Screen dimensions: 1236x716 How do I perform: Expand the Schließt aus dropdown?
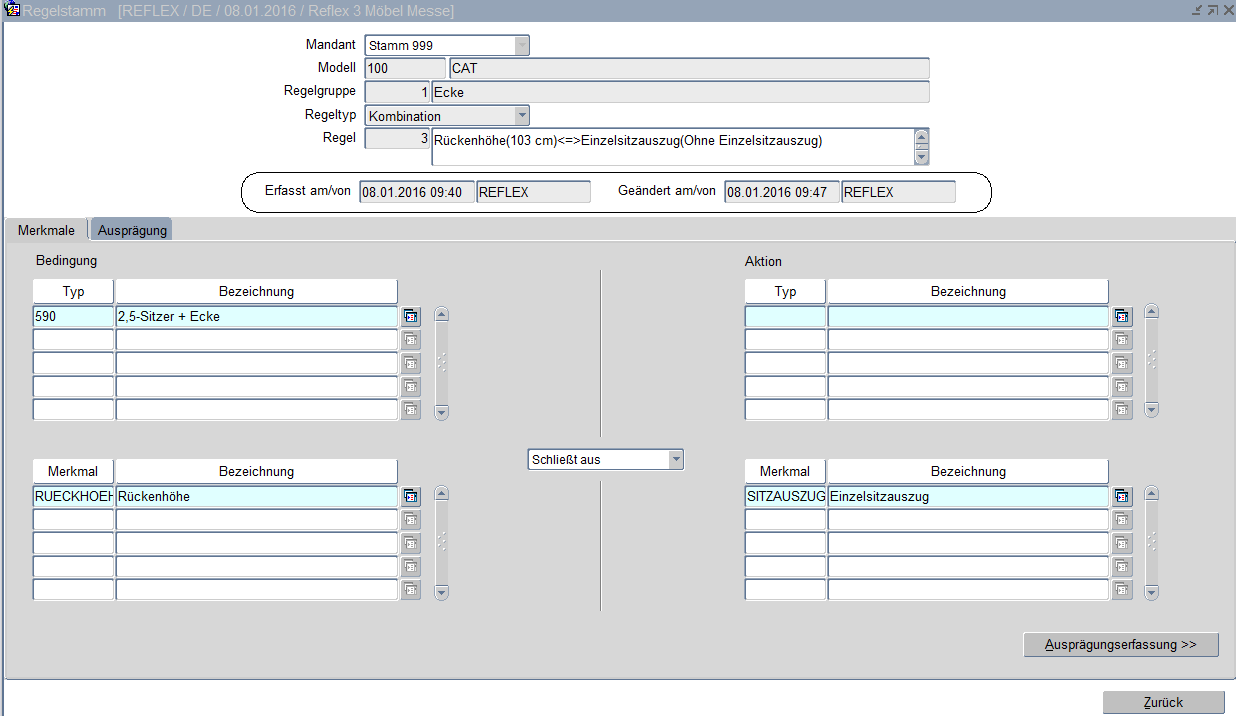tap(675, 460)
